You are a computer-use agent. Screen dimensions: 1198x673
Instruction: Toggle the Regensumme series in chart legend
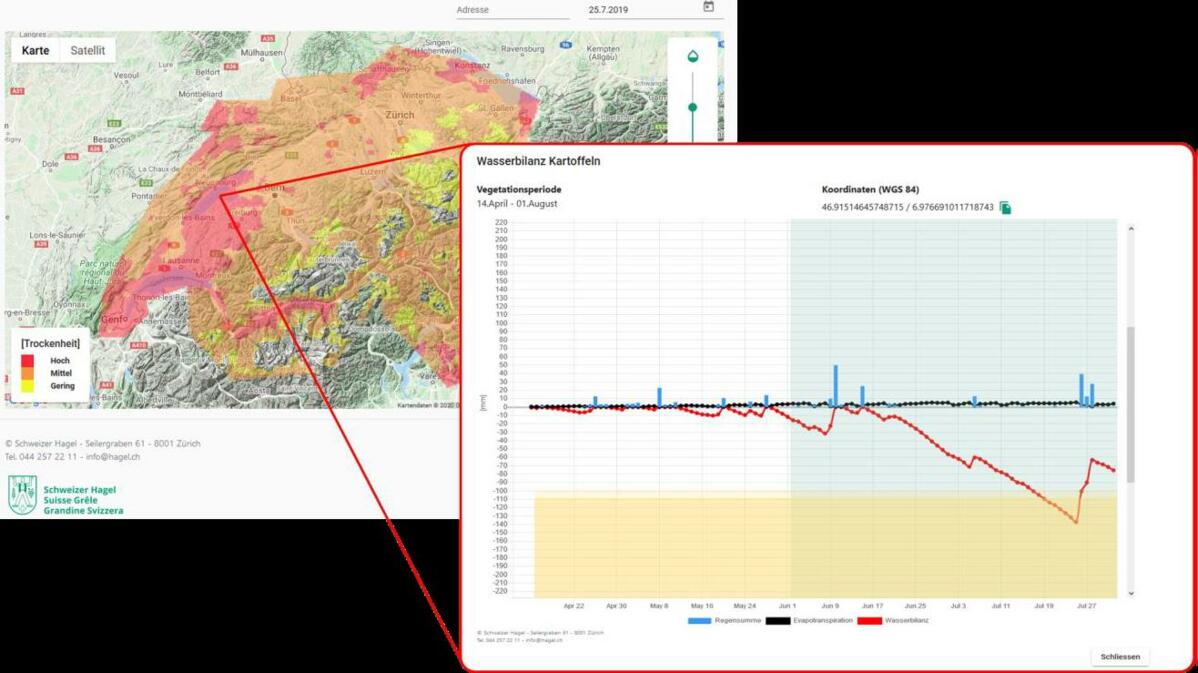click(x=710, y=621)
